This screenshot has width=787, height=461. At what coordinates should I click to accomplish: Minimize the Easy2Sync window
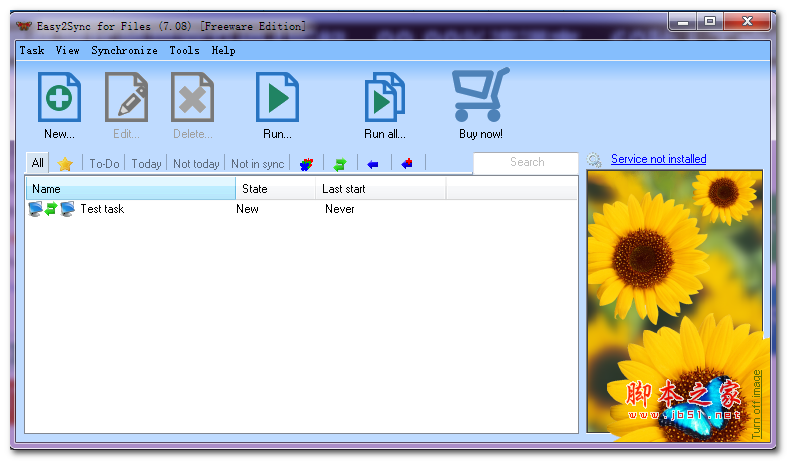click(x=683, y=22)
